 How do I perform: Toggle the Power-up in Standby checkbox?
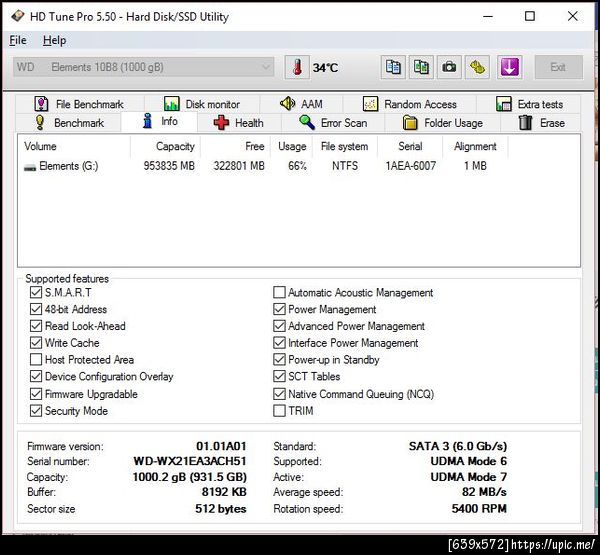click(x=279, y=359)
